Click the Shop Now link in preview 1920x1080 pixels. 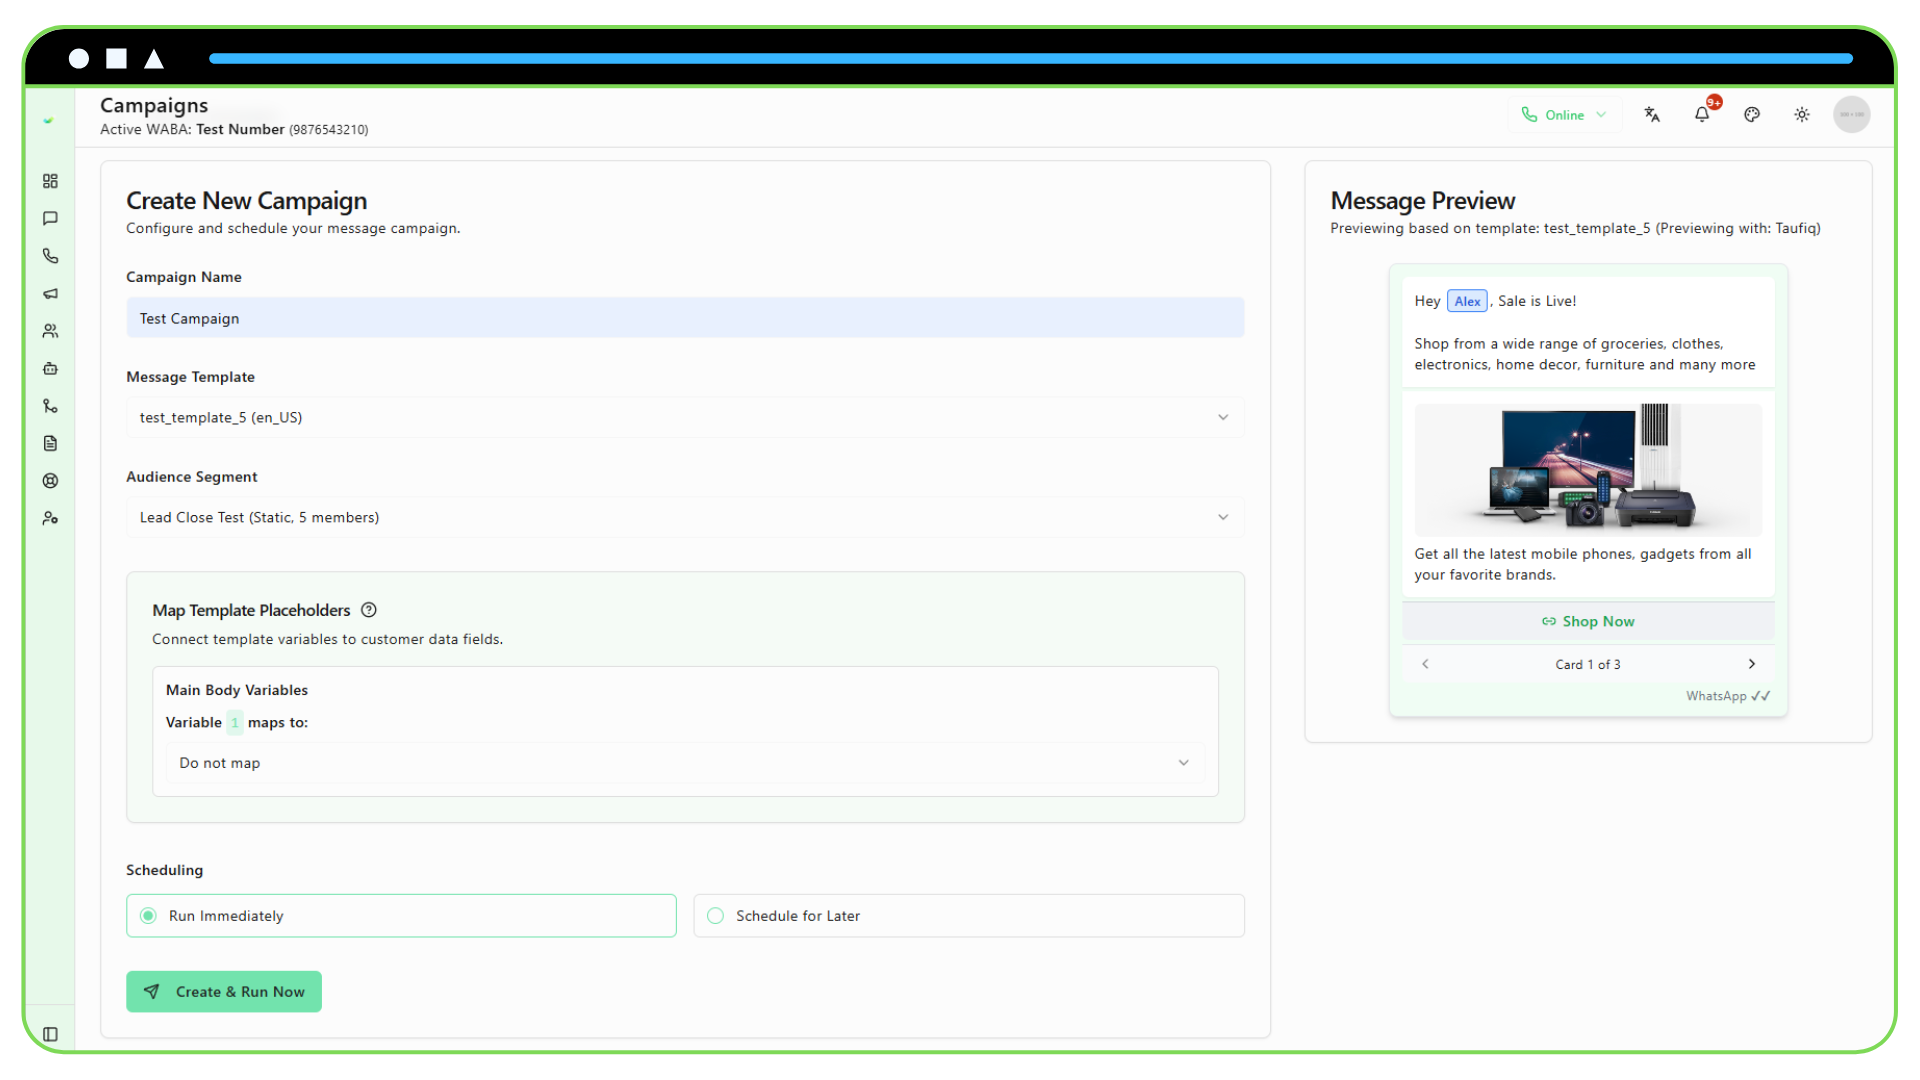point(1588,622)
